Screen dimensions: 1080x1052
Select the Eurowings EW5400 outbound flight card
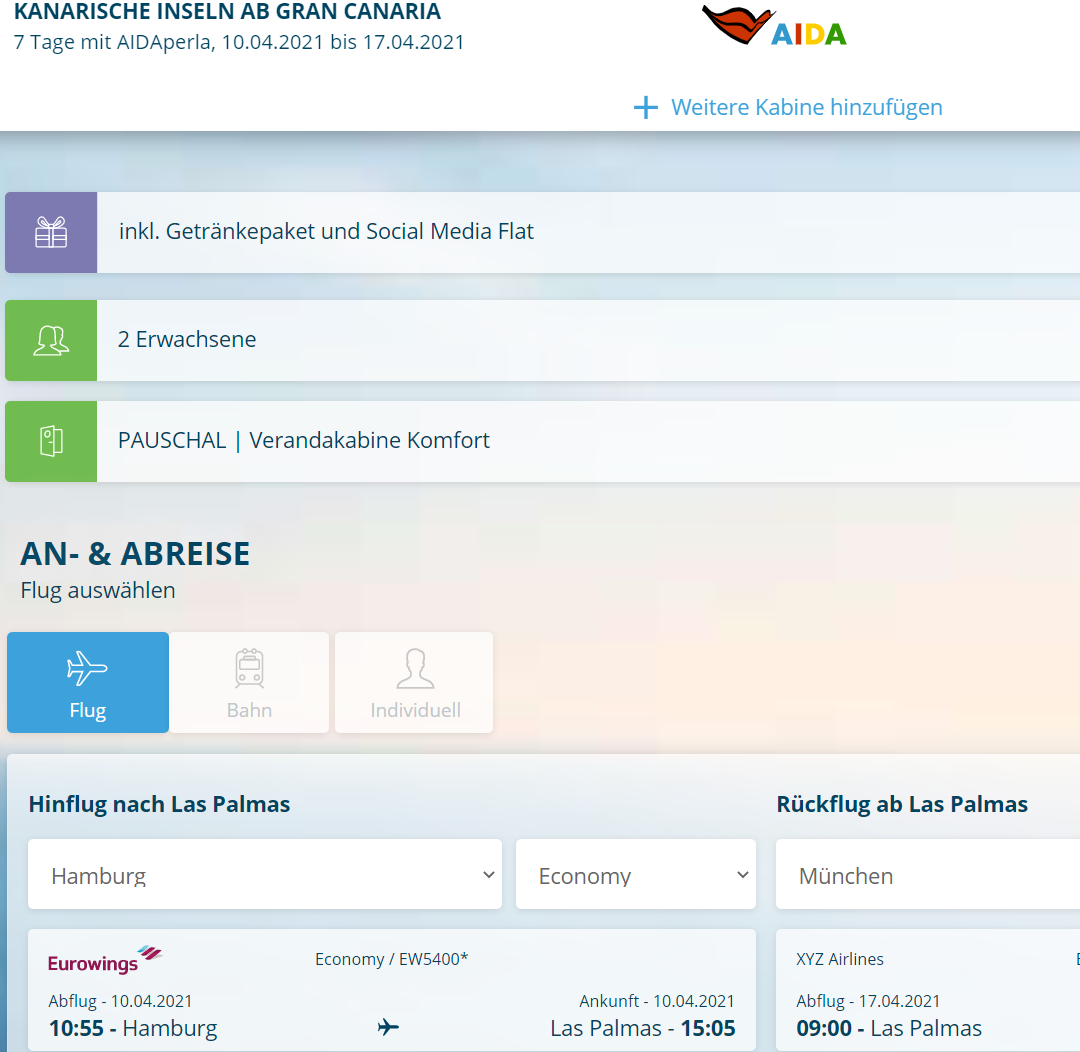[392, 991]
